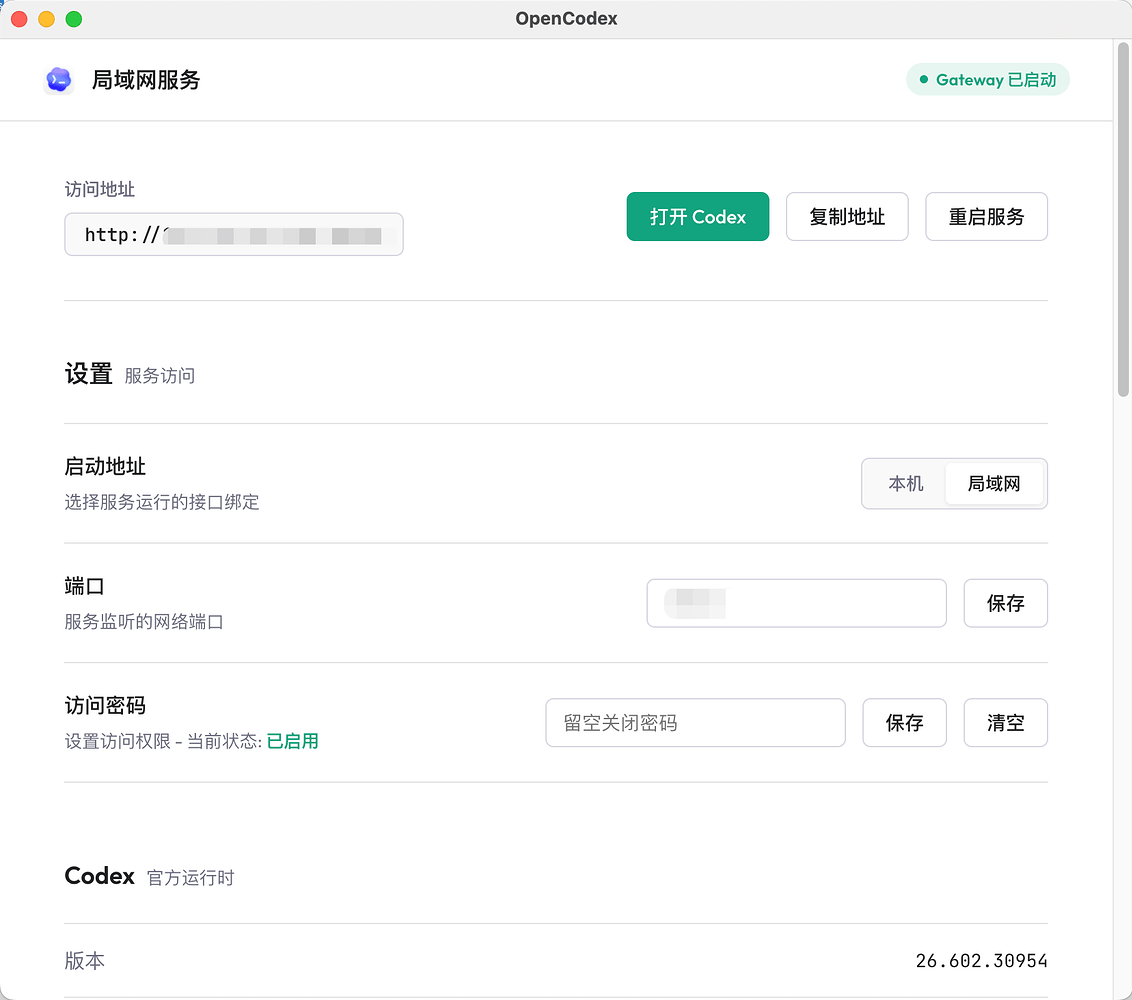Click the 端口 port input field
1132x1000 pixels.
pos(796,603)
